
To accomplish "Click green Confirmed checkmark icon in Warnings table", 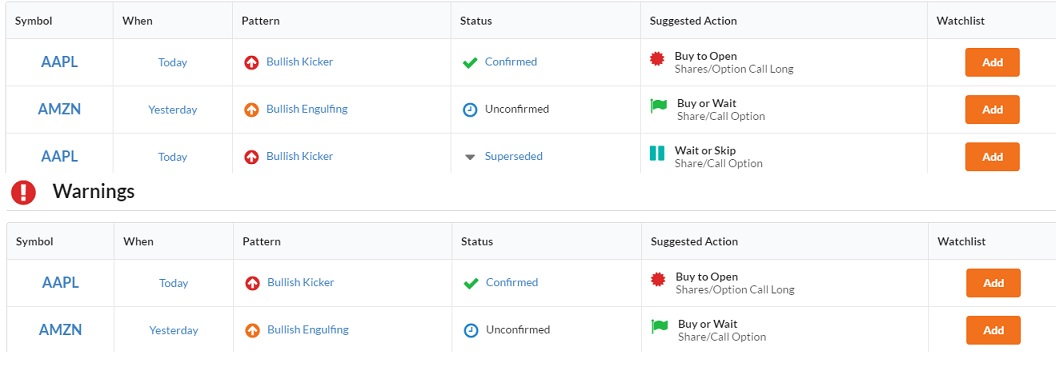I will [x=471, y=283].
